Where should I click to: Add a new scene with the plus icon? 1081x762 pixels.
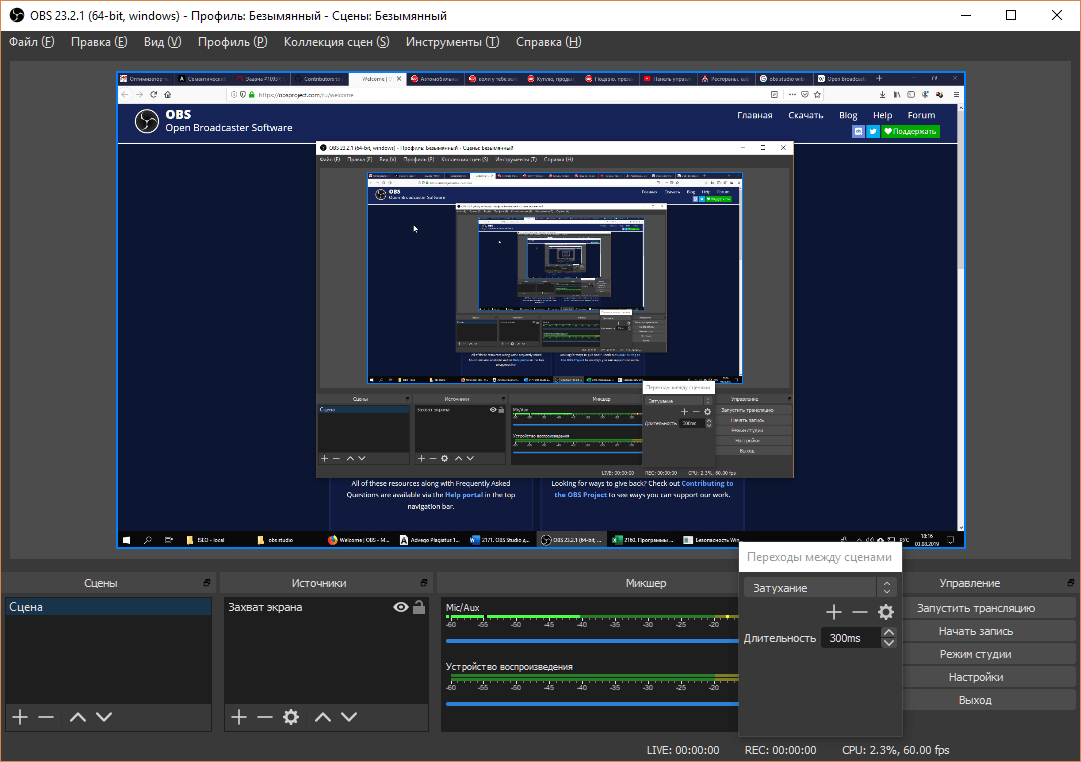pos(19,717)
